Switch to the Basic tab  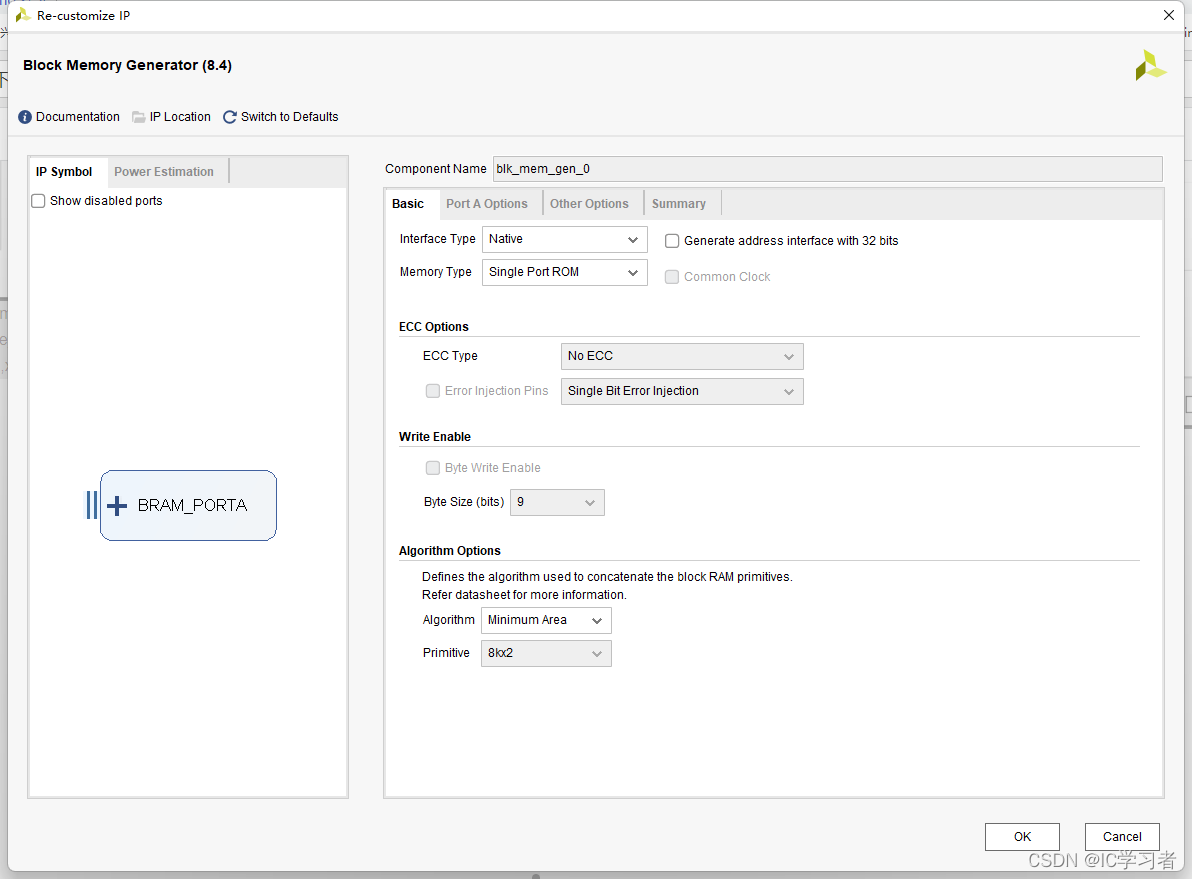[x=408, y=204]
